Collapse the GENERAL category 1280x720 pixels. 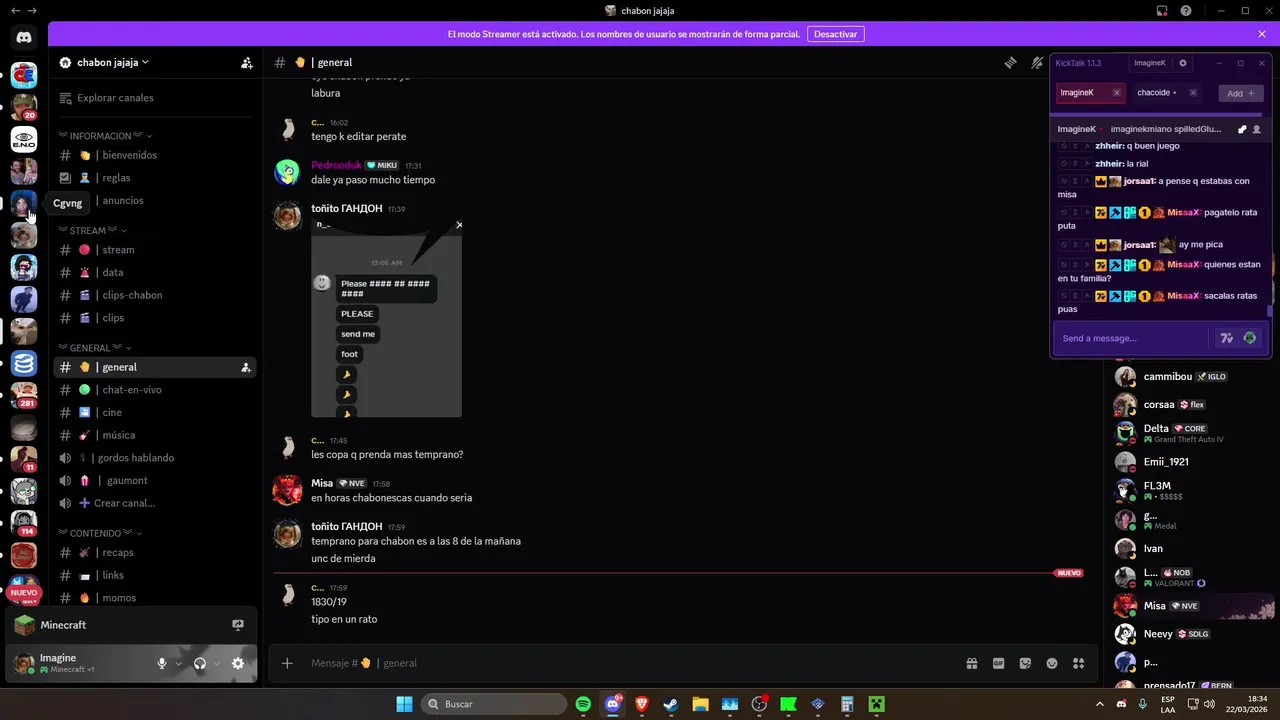click(96, 348)
